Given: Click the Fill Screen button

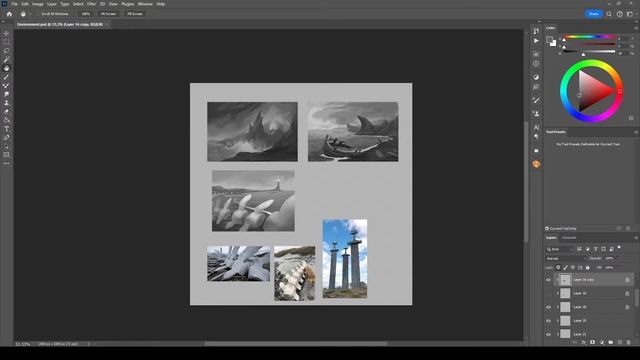Looking at the screenshot, I should pos(135,14).
